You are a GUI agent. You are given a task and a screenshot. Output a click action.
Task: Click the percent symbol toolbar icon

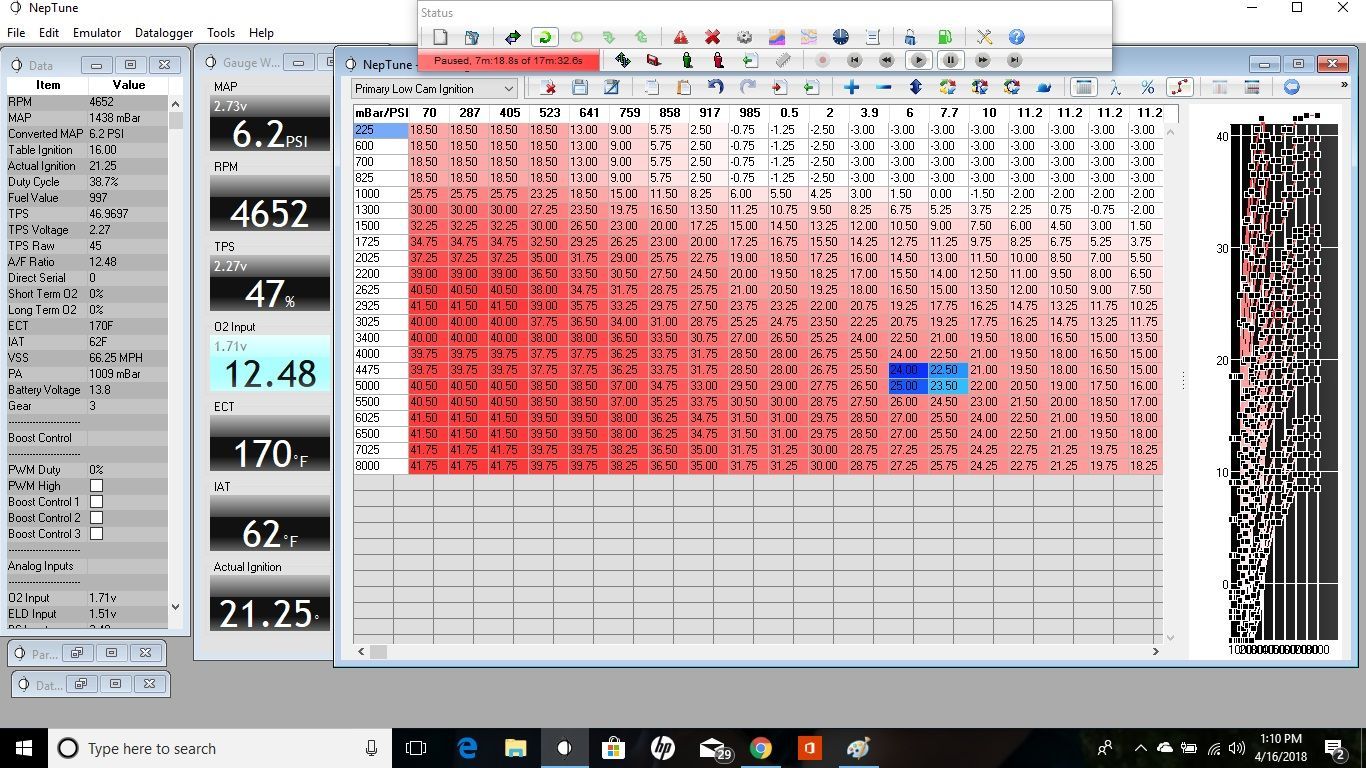pos(1147,88)
